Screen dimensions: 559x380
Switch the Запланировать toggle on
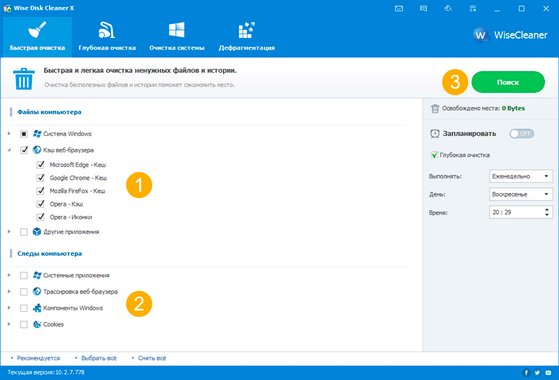(x=521, y=134)
